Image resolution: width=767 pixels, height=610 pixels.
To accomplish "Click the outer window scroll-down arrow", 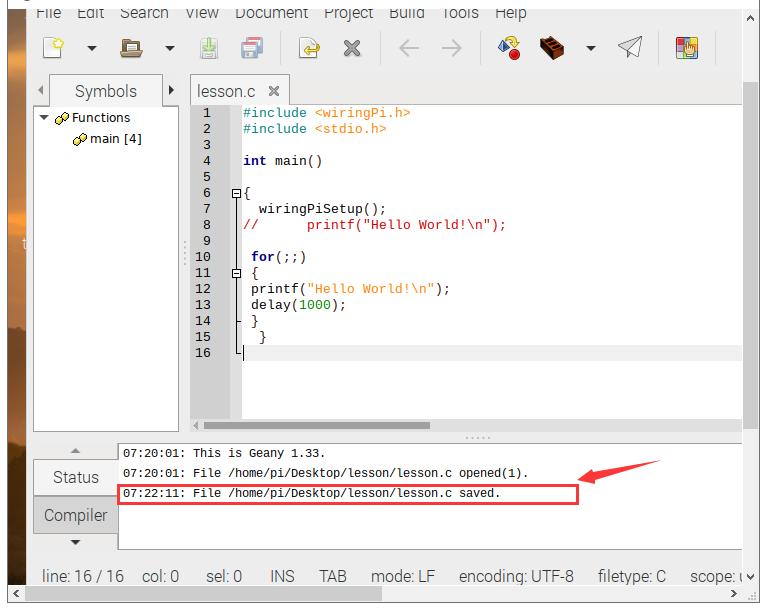I will (750, 577).
